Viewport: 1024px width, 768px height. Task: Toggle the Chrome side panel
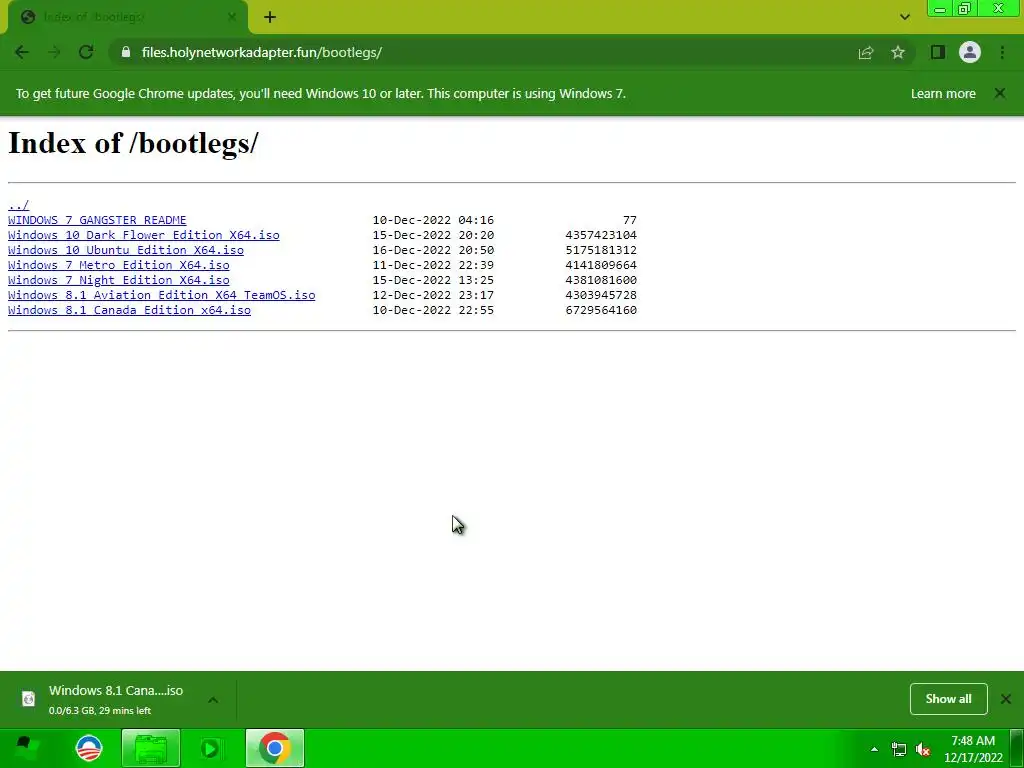pos(938,52)
